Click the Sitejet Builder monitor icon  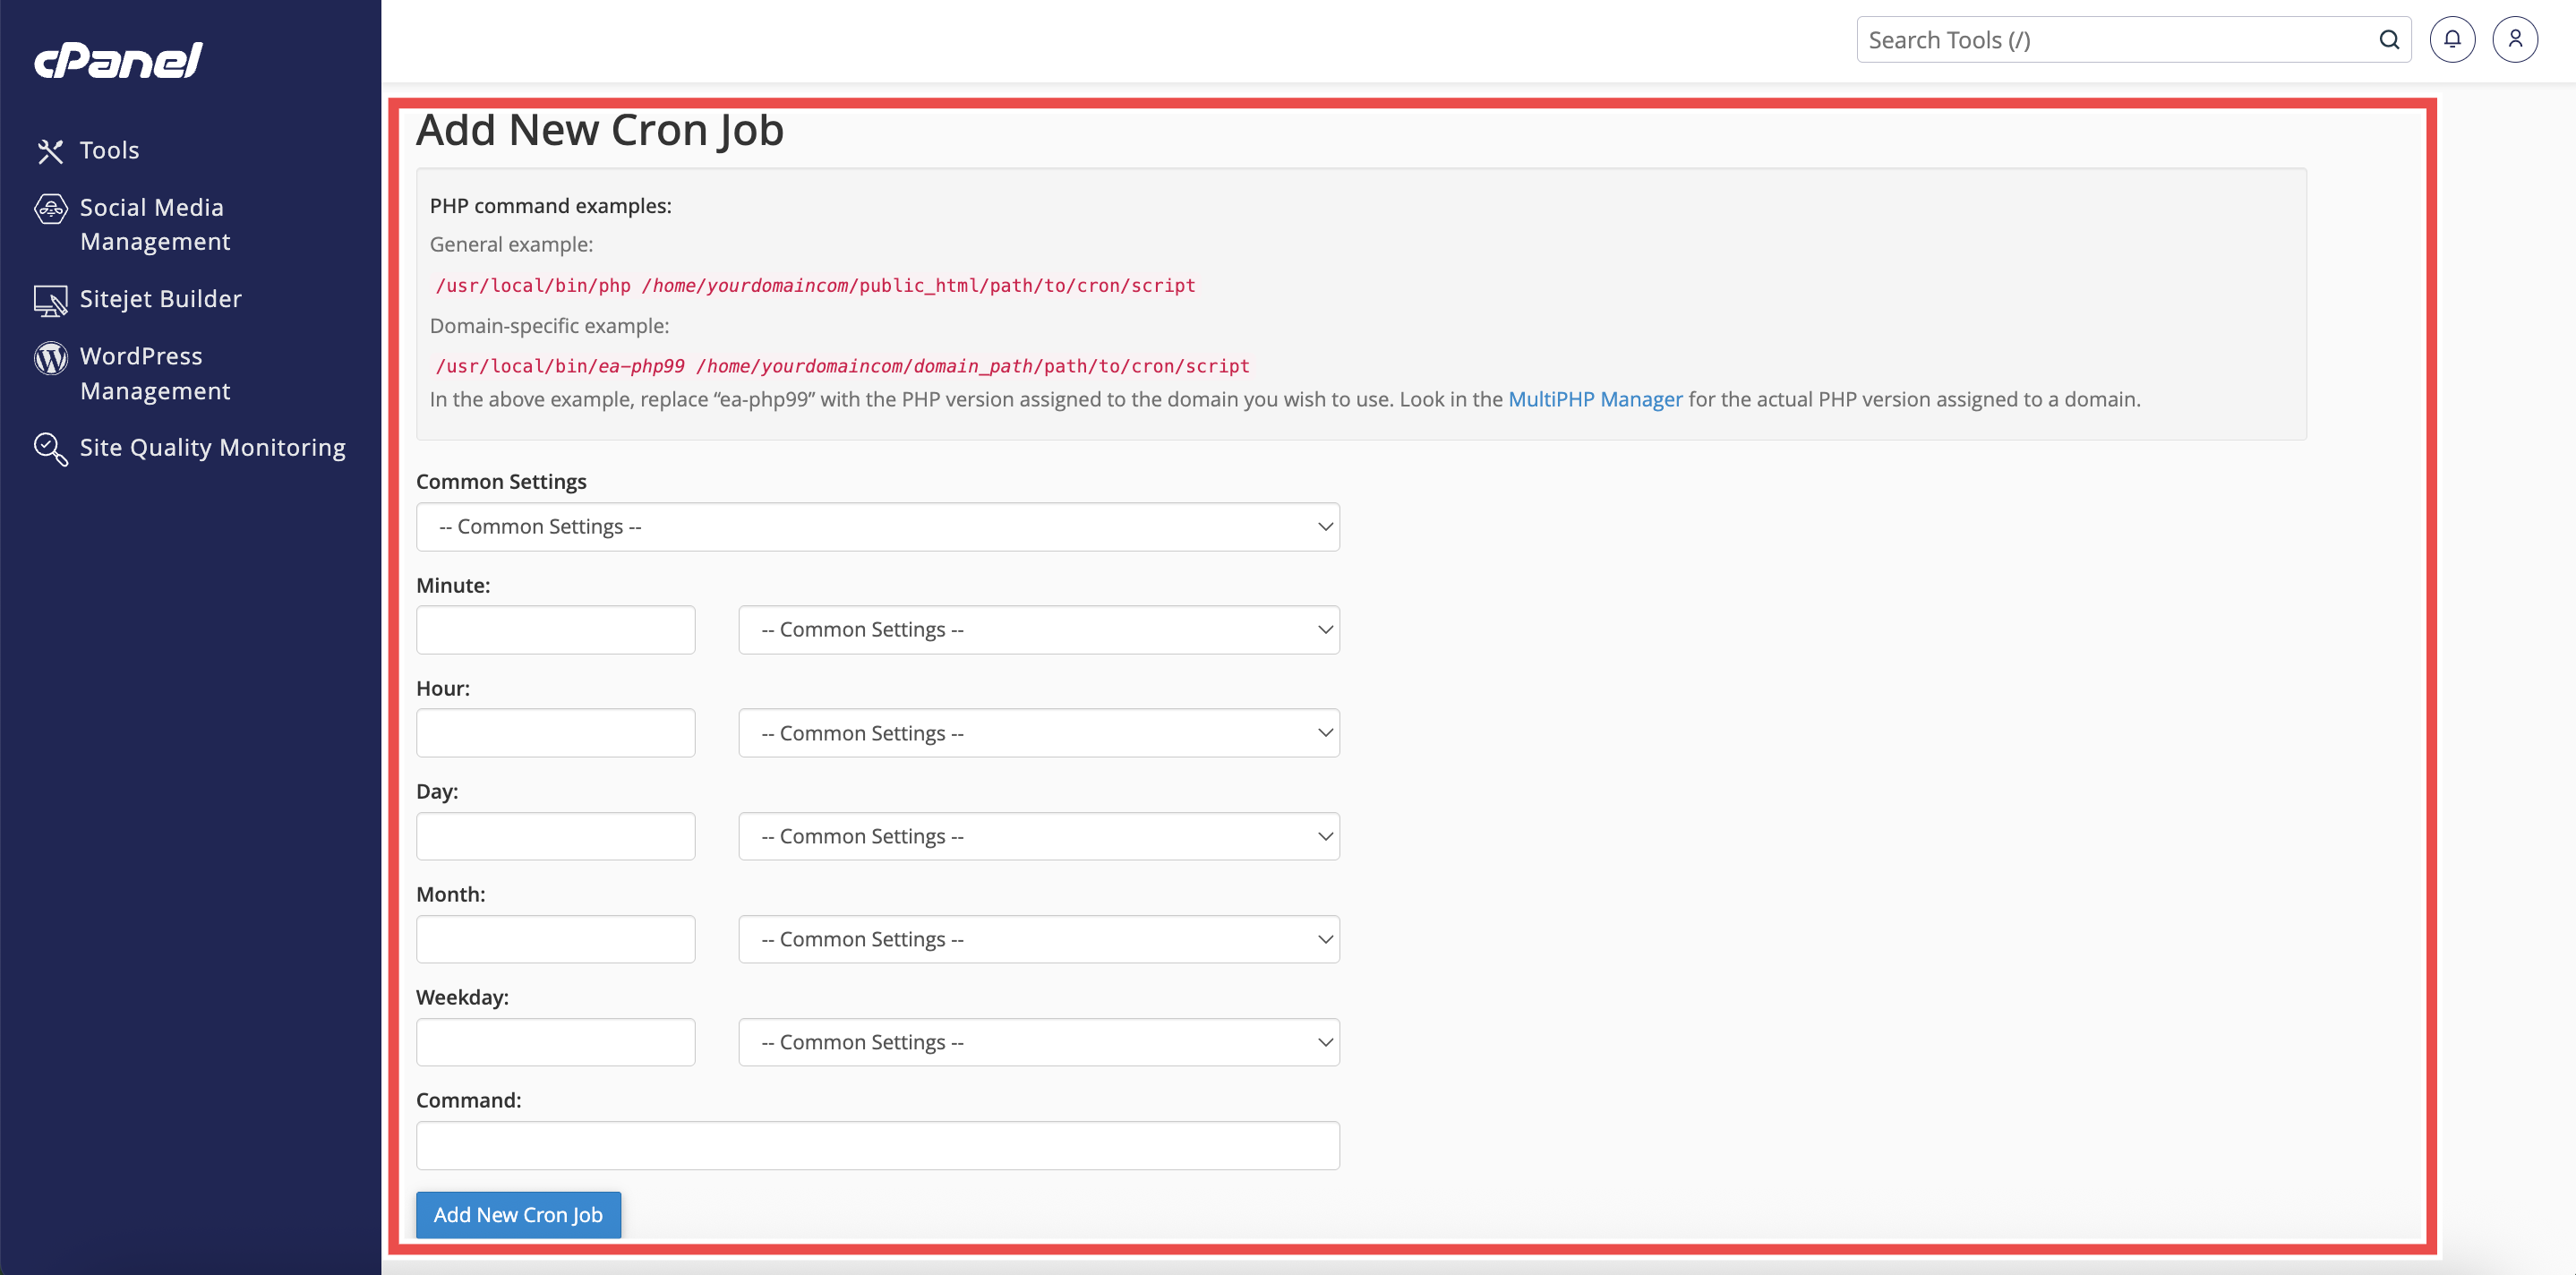click(50, 300)
